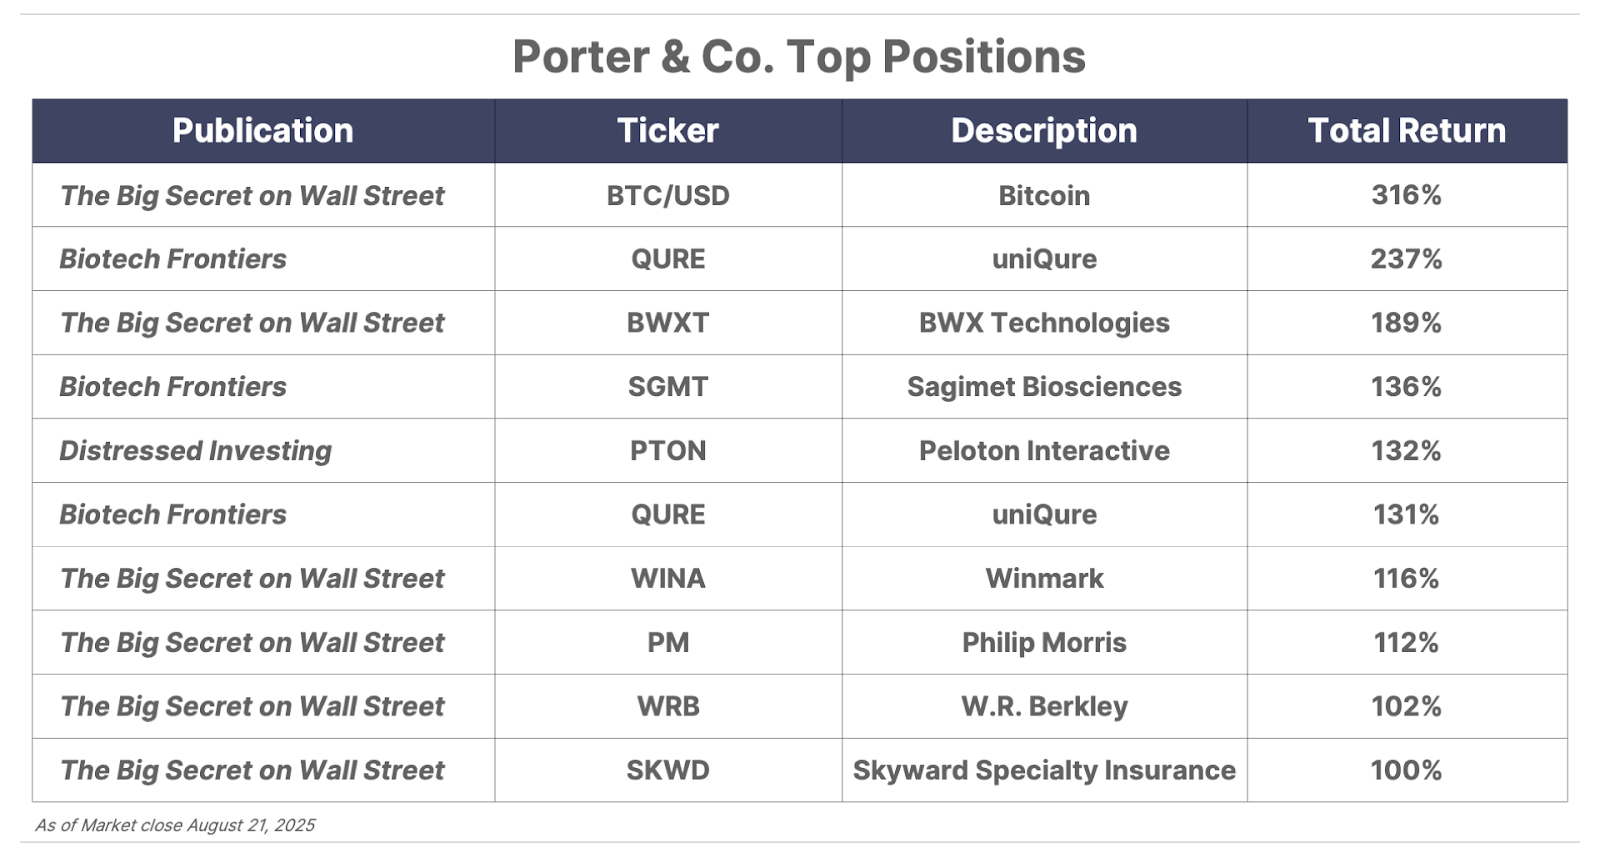Select the BWX Technologies description cell
The height and width of the screenshot is (858, 1600).
coord(1044,323)
